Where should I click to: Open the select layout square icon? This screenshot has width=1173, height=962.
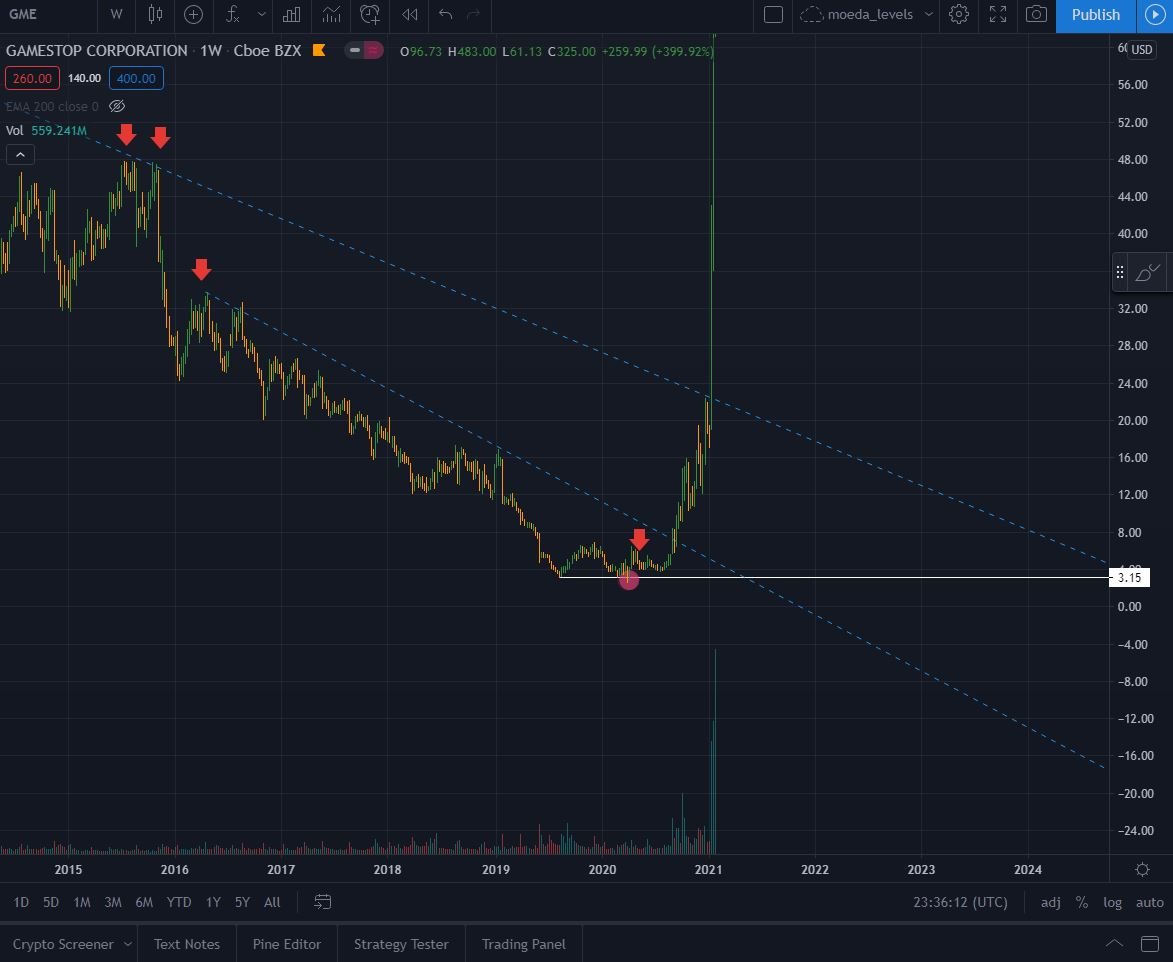774,14
